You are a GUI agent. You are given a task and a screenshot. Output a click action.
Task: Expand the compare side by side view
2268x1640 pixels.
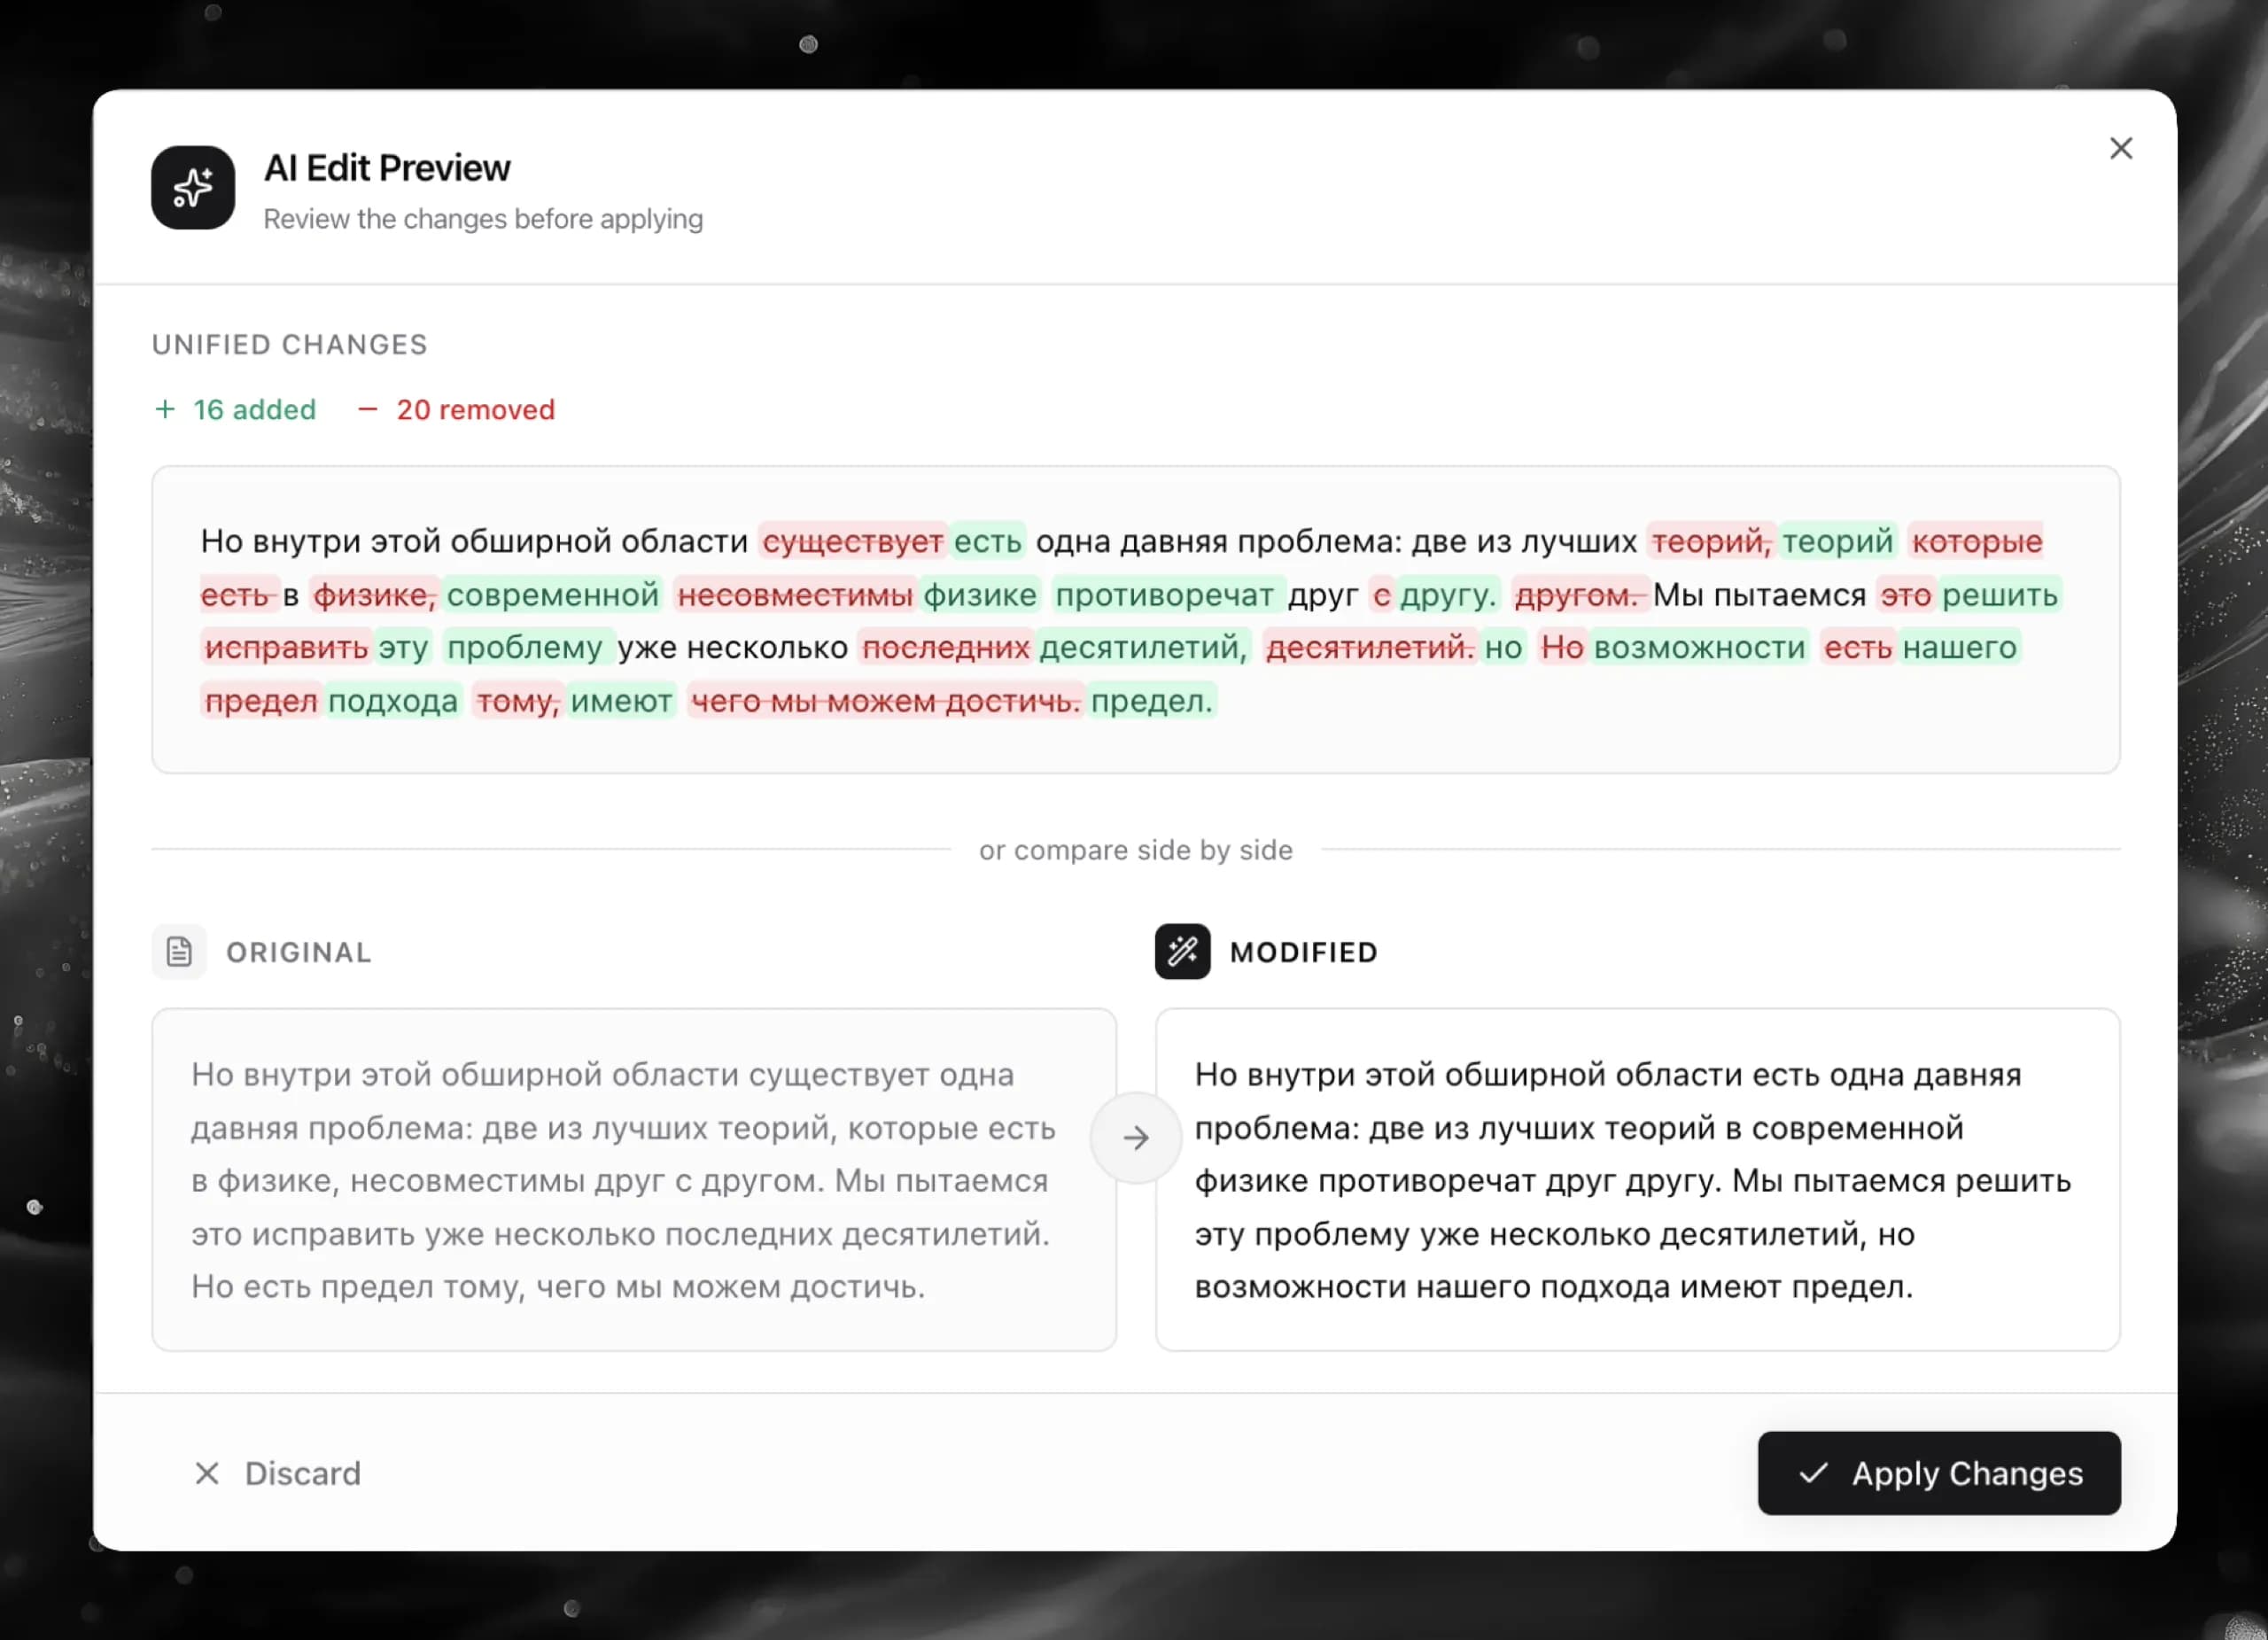click(x=1135, y=849)
